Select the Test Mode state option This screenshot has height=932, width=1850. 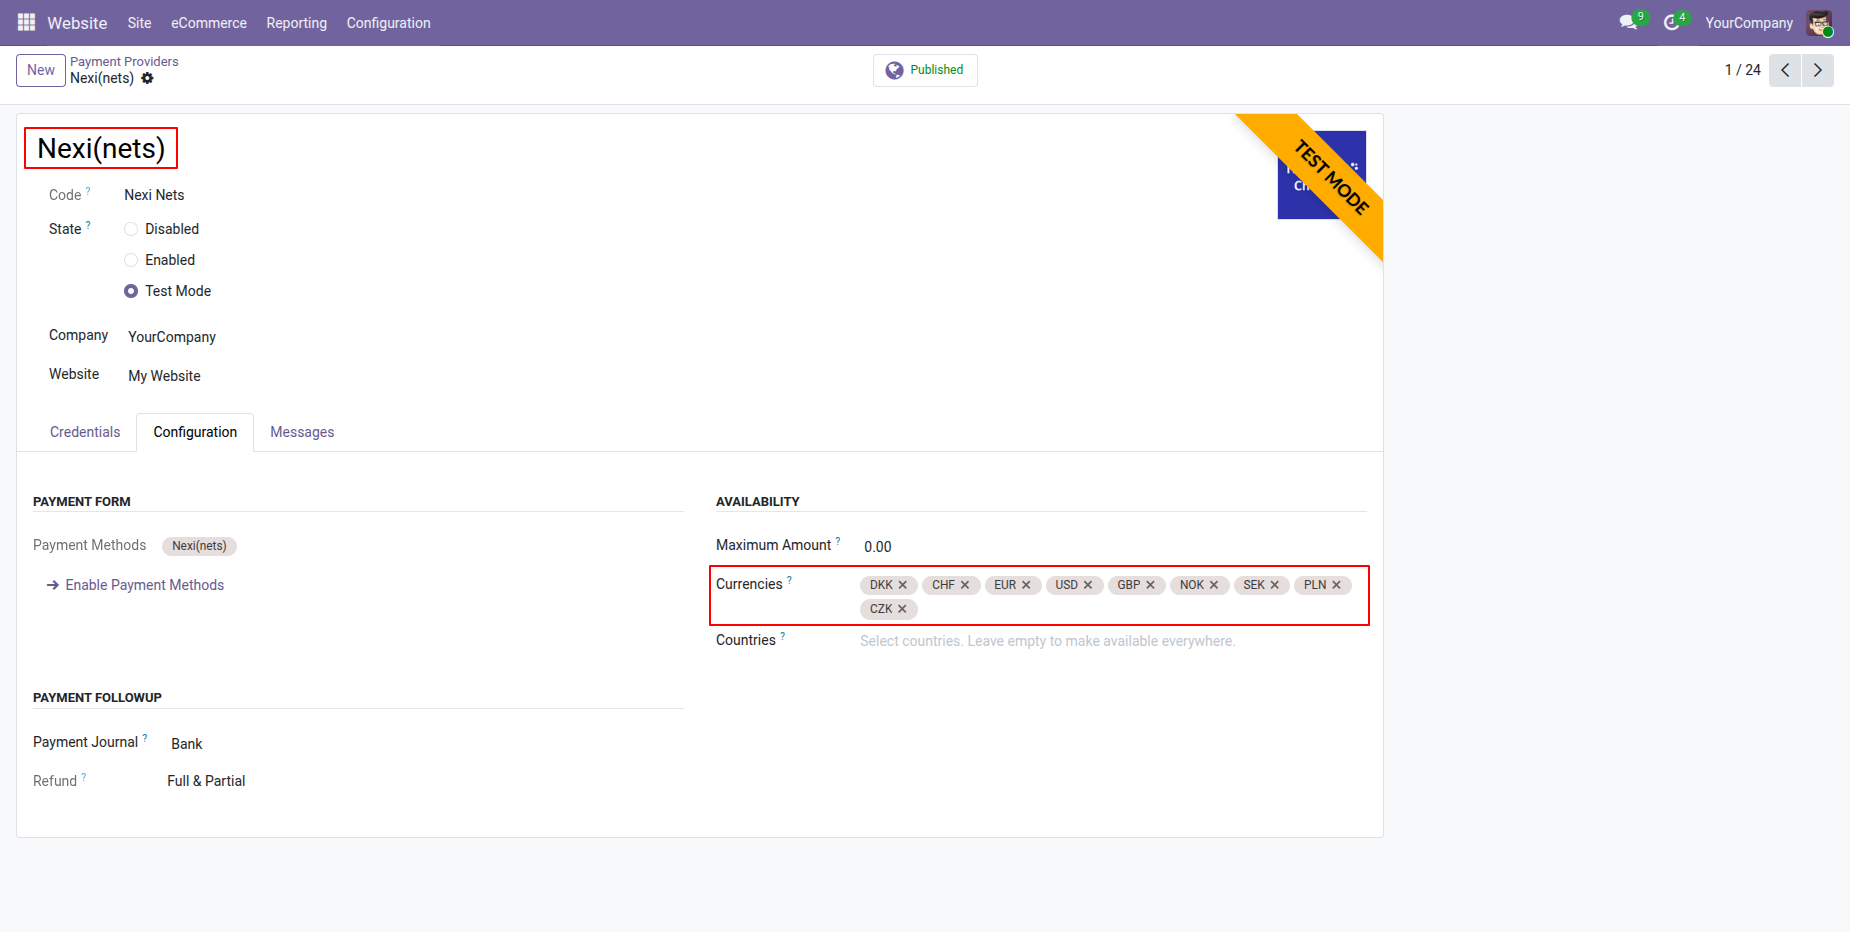click(x=131, y=291)
